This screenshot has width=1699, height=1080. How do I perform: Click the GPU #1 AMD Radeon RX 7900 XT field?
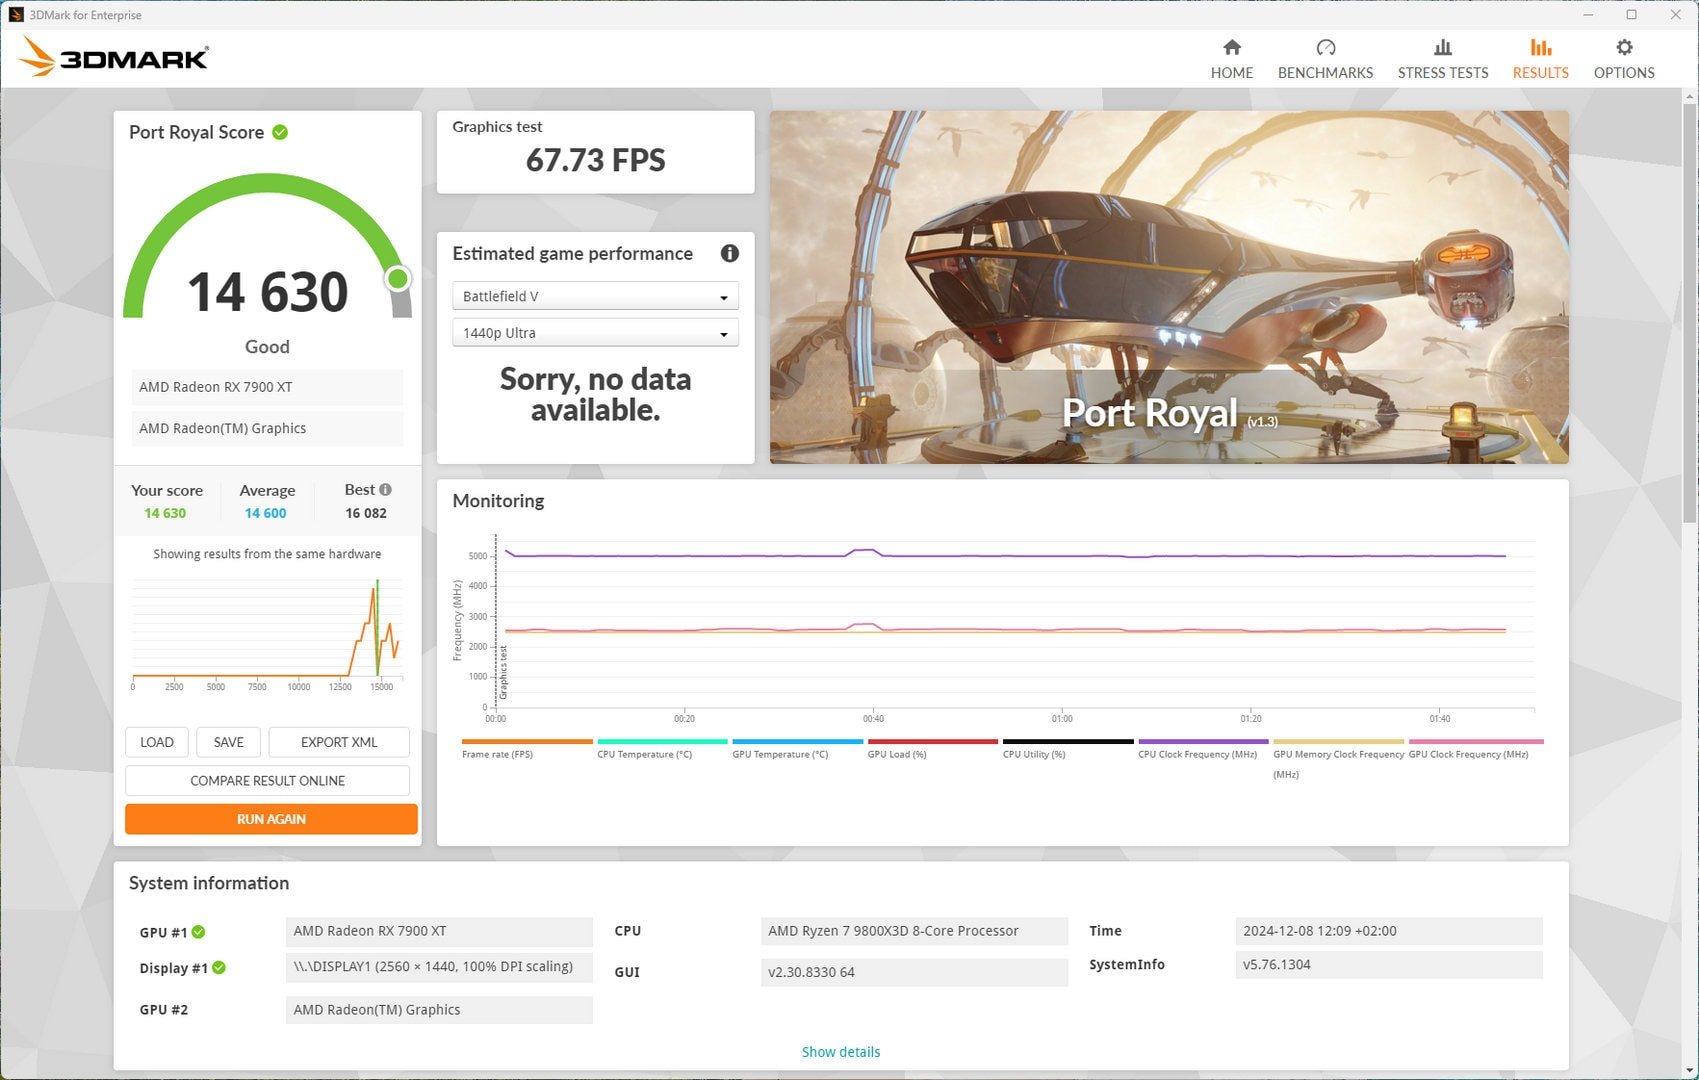439,931
